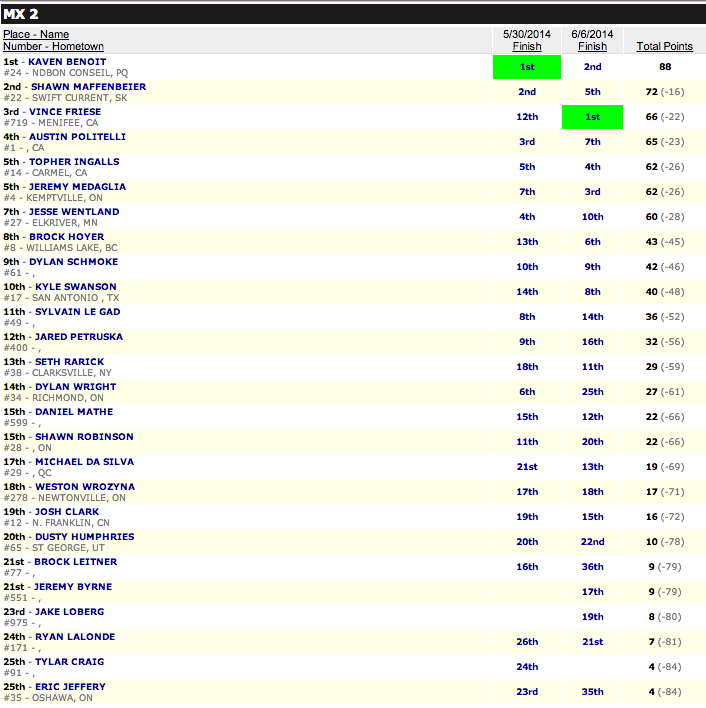The width and height of the screenshot is (706, 708).
Task: Open Austin Politelli's rider page
Action: point(77,137)
